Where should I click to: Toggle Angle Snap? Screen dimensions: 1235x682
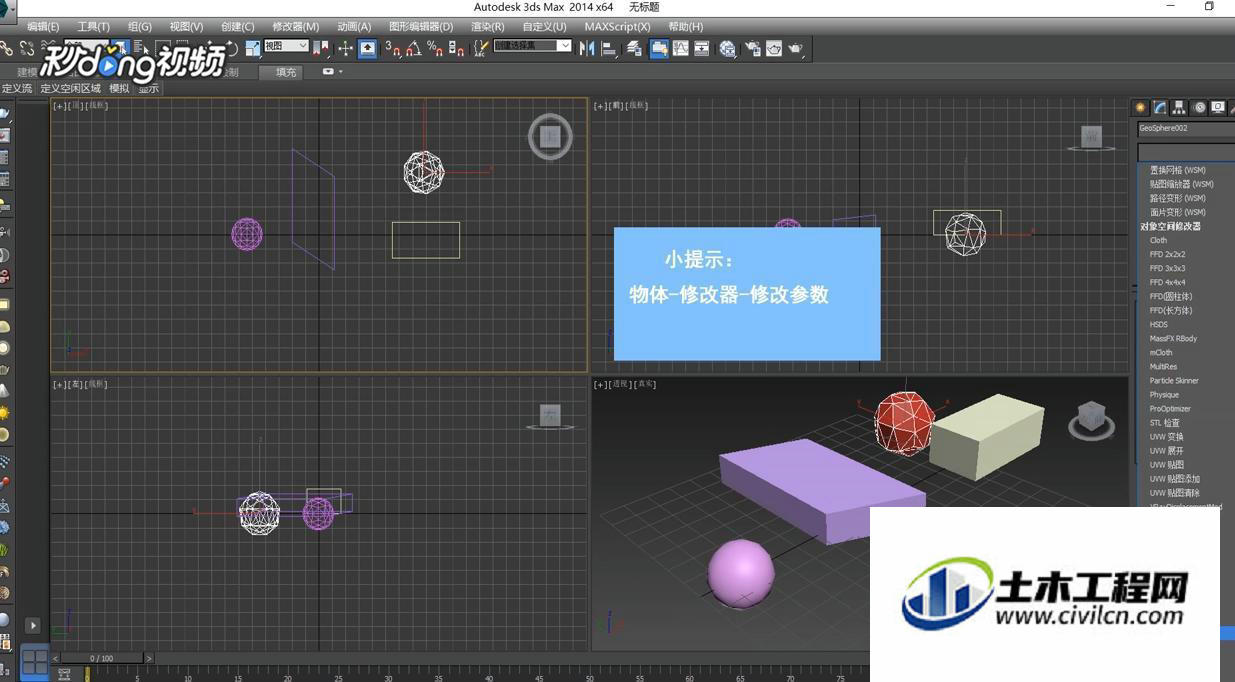pos(413,47)
